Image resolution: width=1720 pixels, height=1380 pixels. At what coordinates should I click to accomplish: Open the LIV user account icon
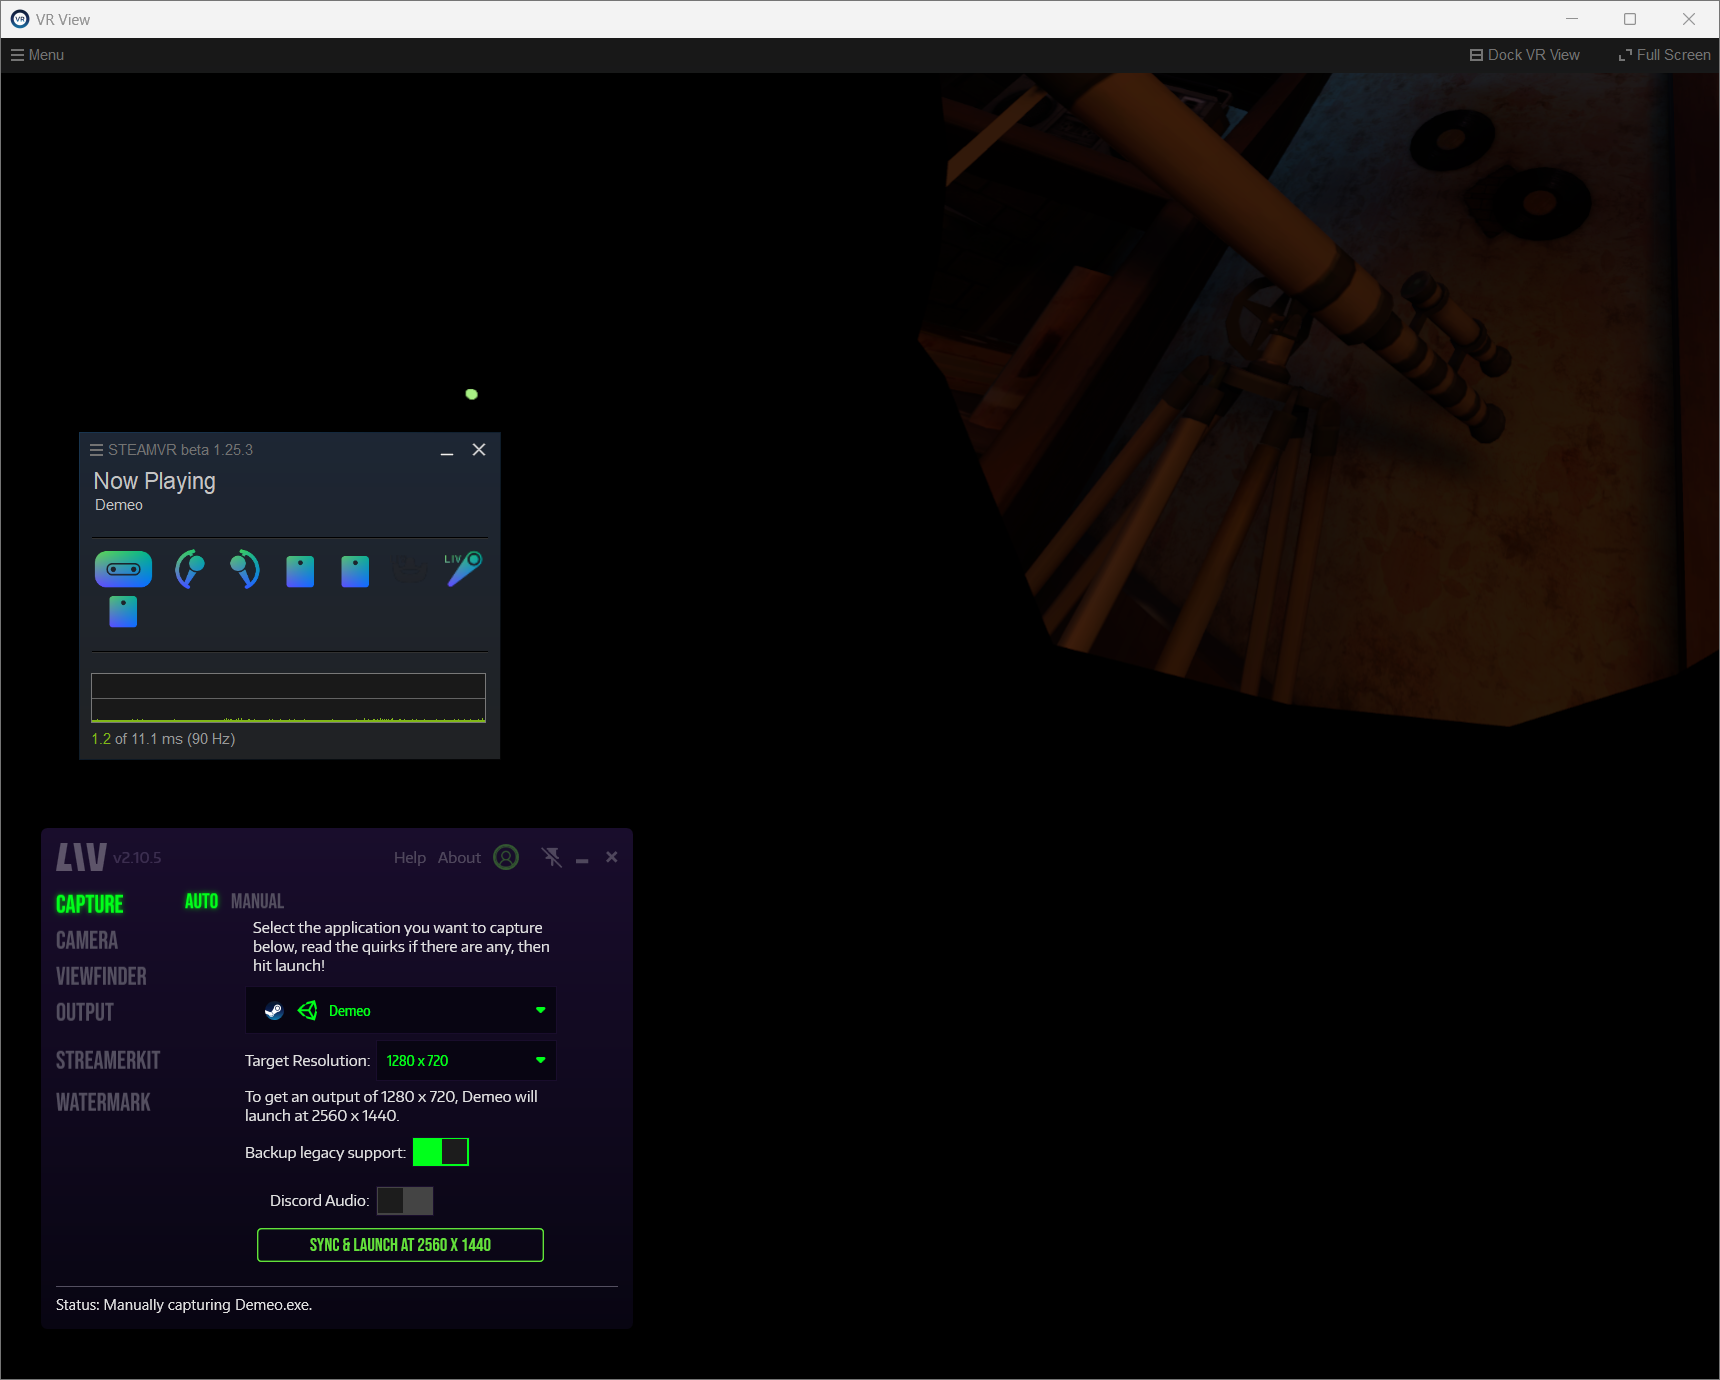coord(506,857)
